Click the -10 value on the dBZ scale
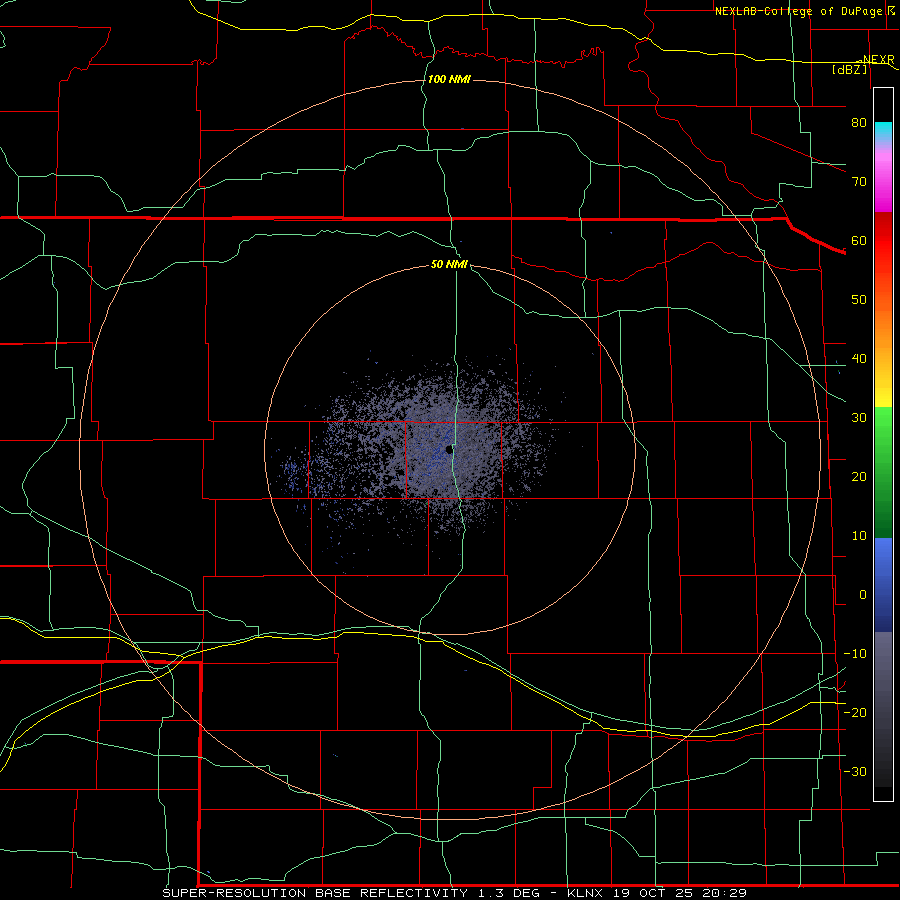900x900 pixels. click(x=855, y=653)
